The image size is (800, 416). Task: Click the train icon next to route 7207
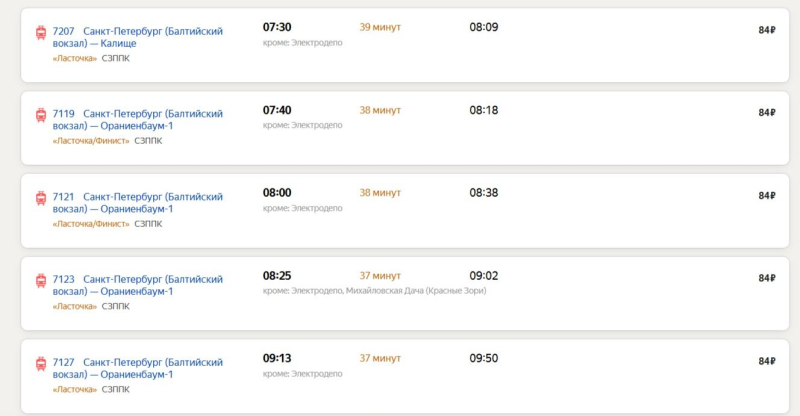[41, 32]
